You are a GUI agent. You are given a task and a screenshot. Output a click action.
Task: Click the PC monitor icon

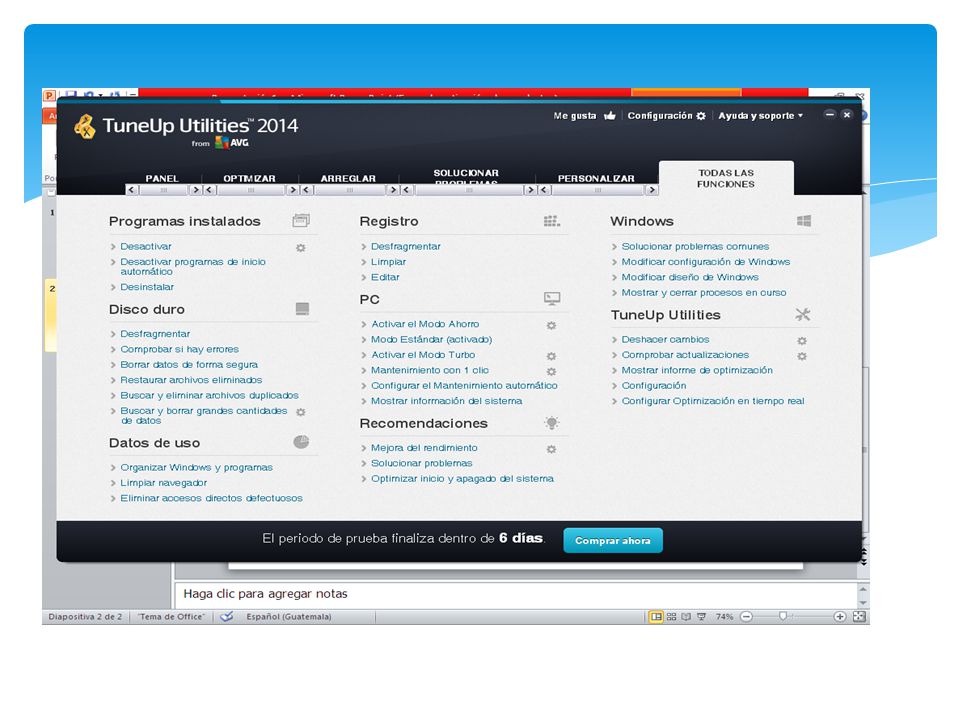pos(552,298)
